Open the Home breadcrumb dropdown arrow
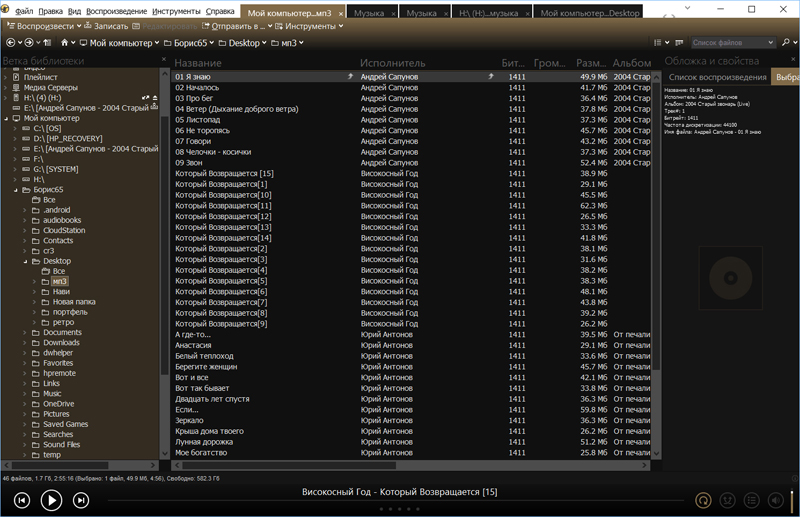Viewport: 800px width, 517px height. pos(73,43)
